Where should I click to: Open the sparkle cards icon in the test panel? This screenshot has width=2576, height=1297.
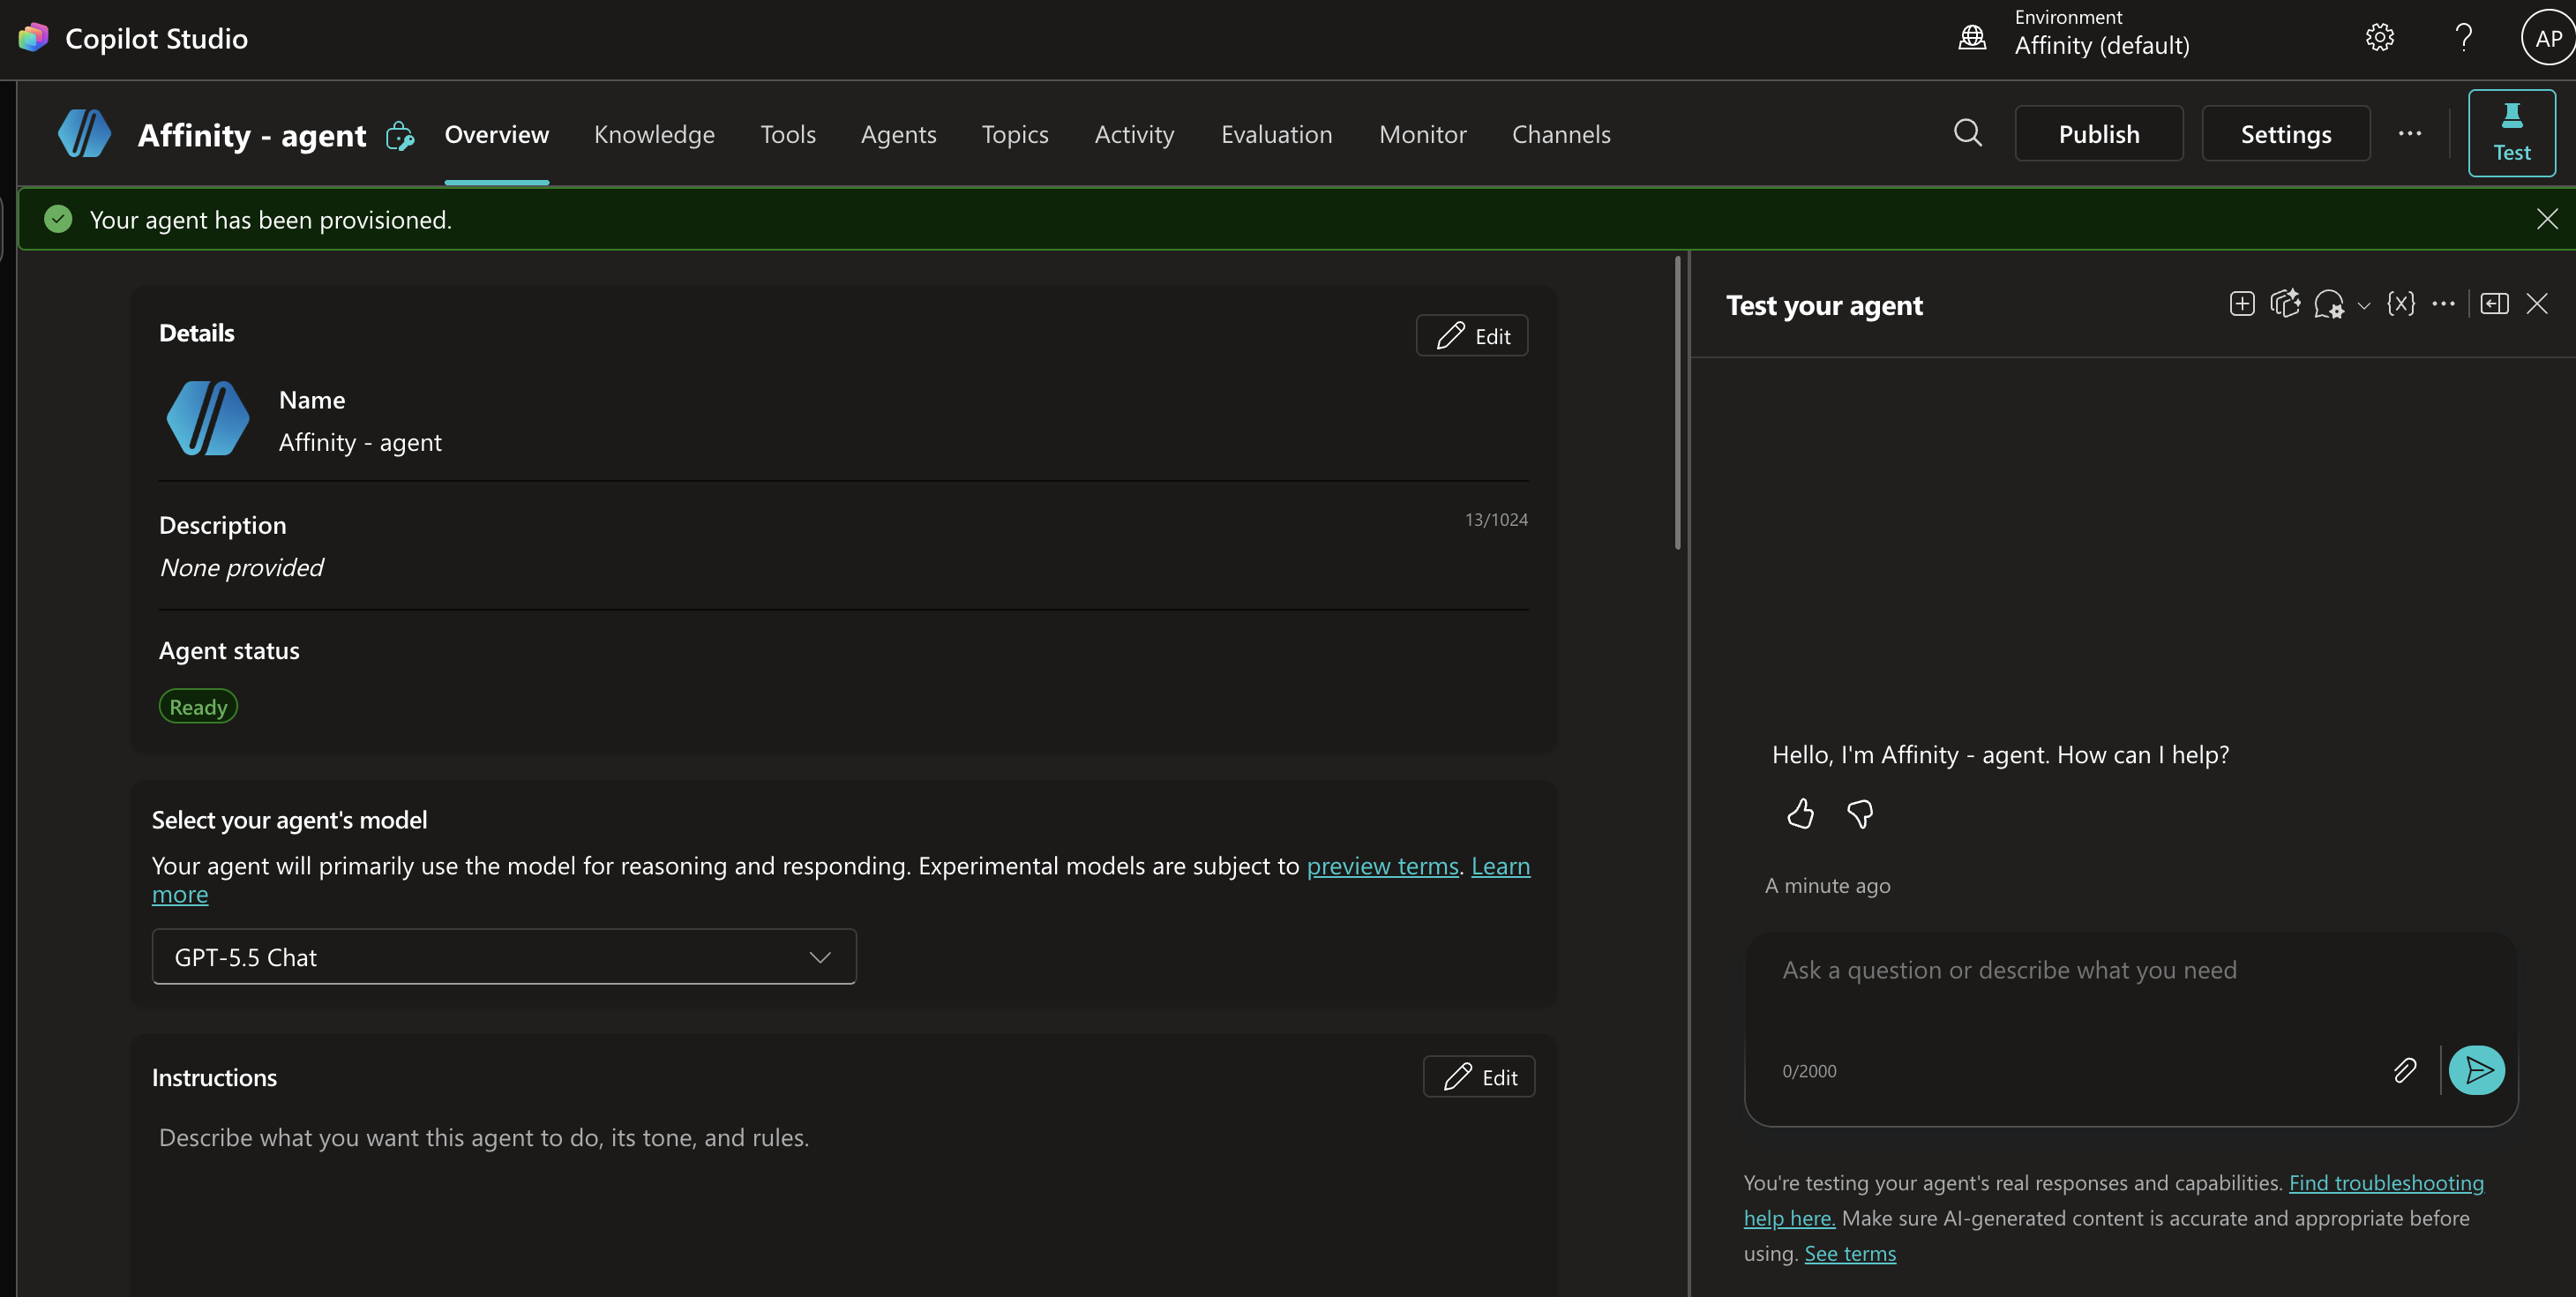2285,304
